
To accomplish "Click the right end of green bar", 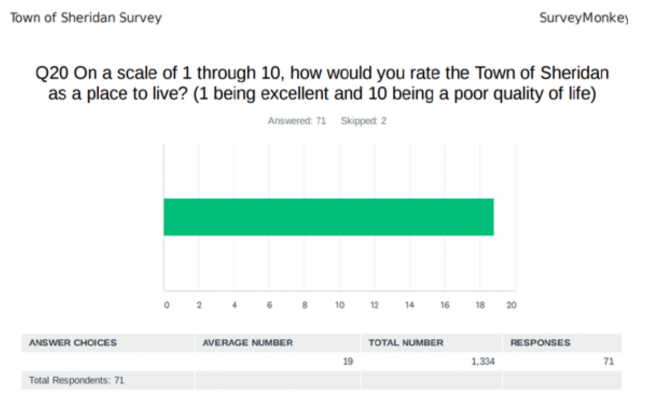I will pyautogui.click(x=491, y=217).
